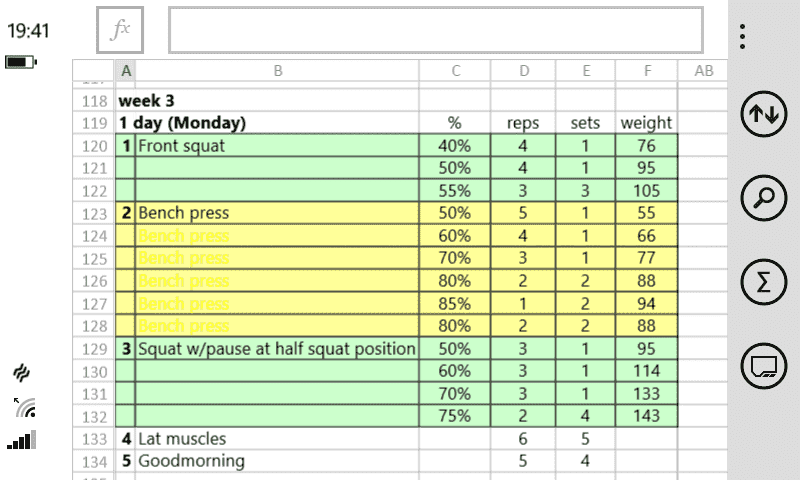Select the 85% percentage cell
The width and height of the screenshot is (800, 480).
pos(455,303)
